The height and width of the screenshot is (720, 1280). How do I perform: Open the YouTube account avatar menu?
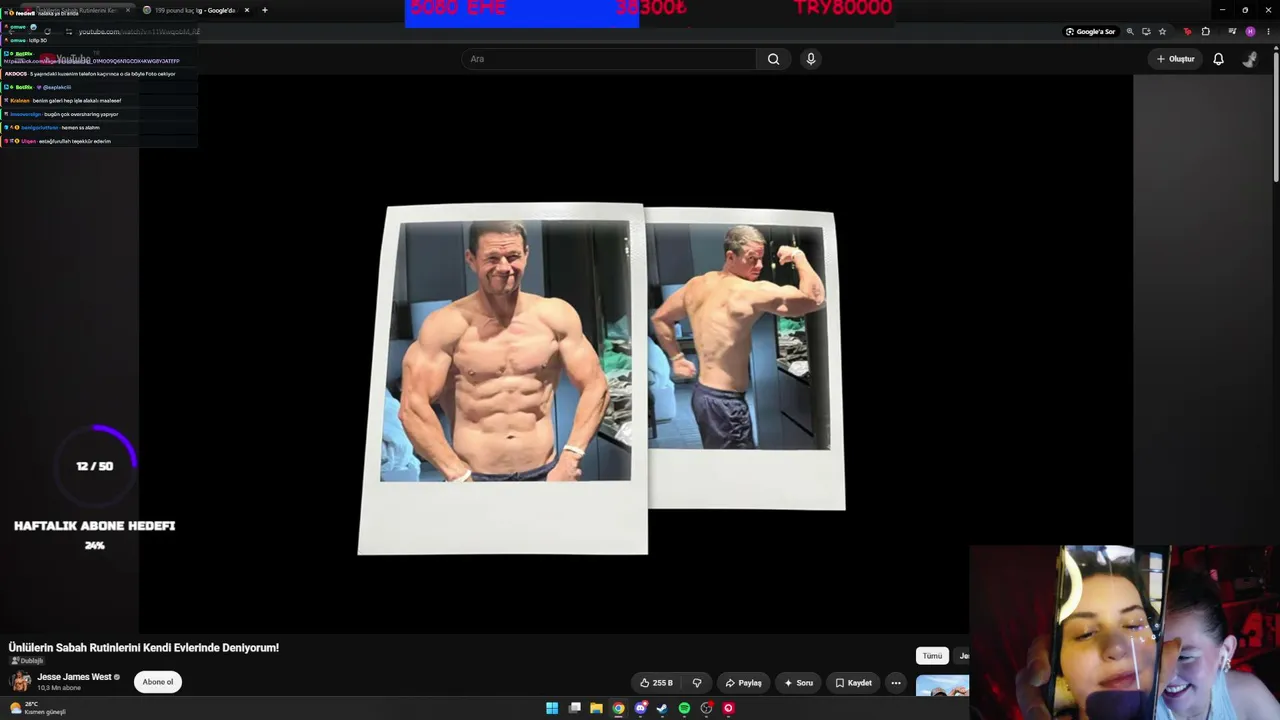coord(1250,59)
